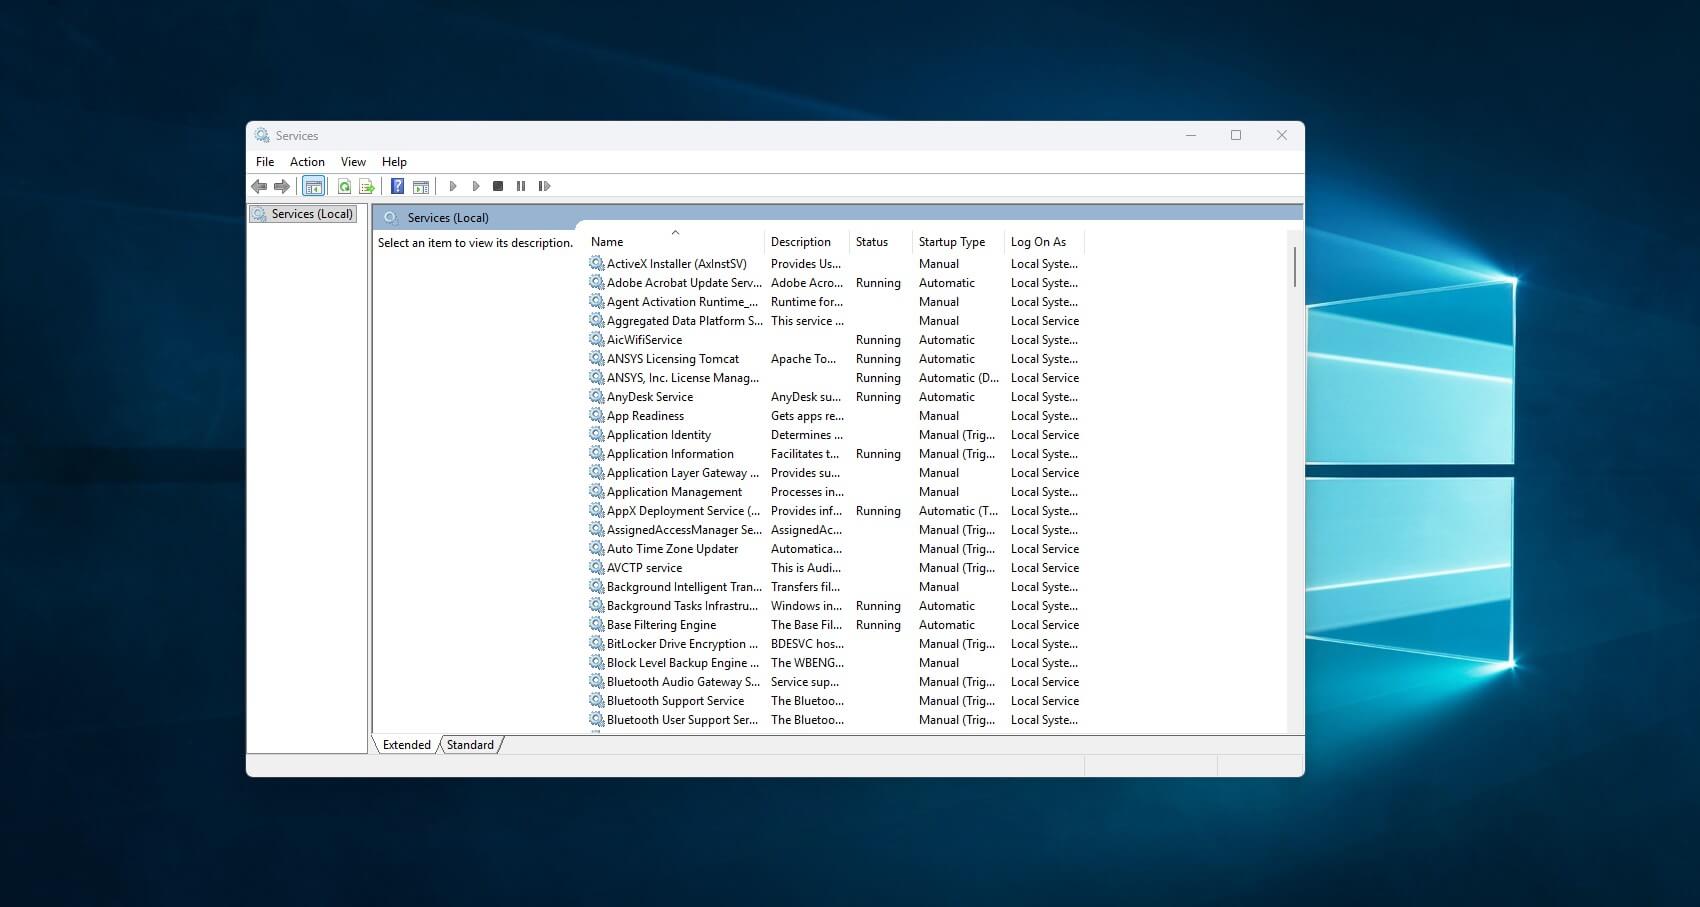Click gear icon beside AnyDesk Service
The width and height of the screenshot is (1700, 907).
597,397
